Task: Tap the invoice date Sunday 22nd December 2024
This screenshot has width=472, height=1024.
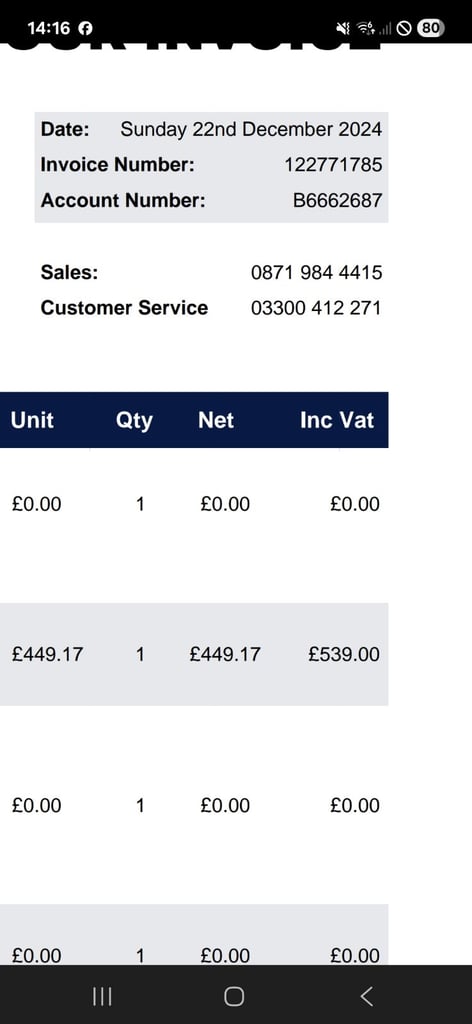Action: tap(251, 129)
